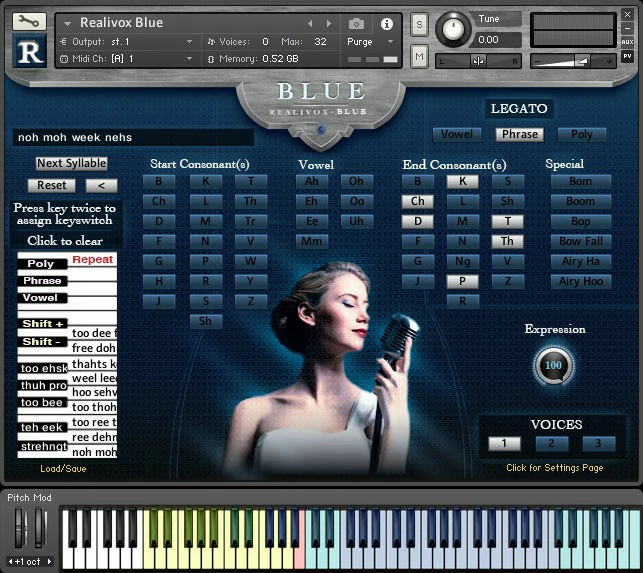Click the Expression knob
Screen dimensions: 643x573
coord(553,365)
